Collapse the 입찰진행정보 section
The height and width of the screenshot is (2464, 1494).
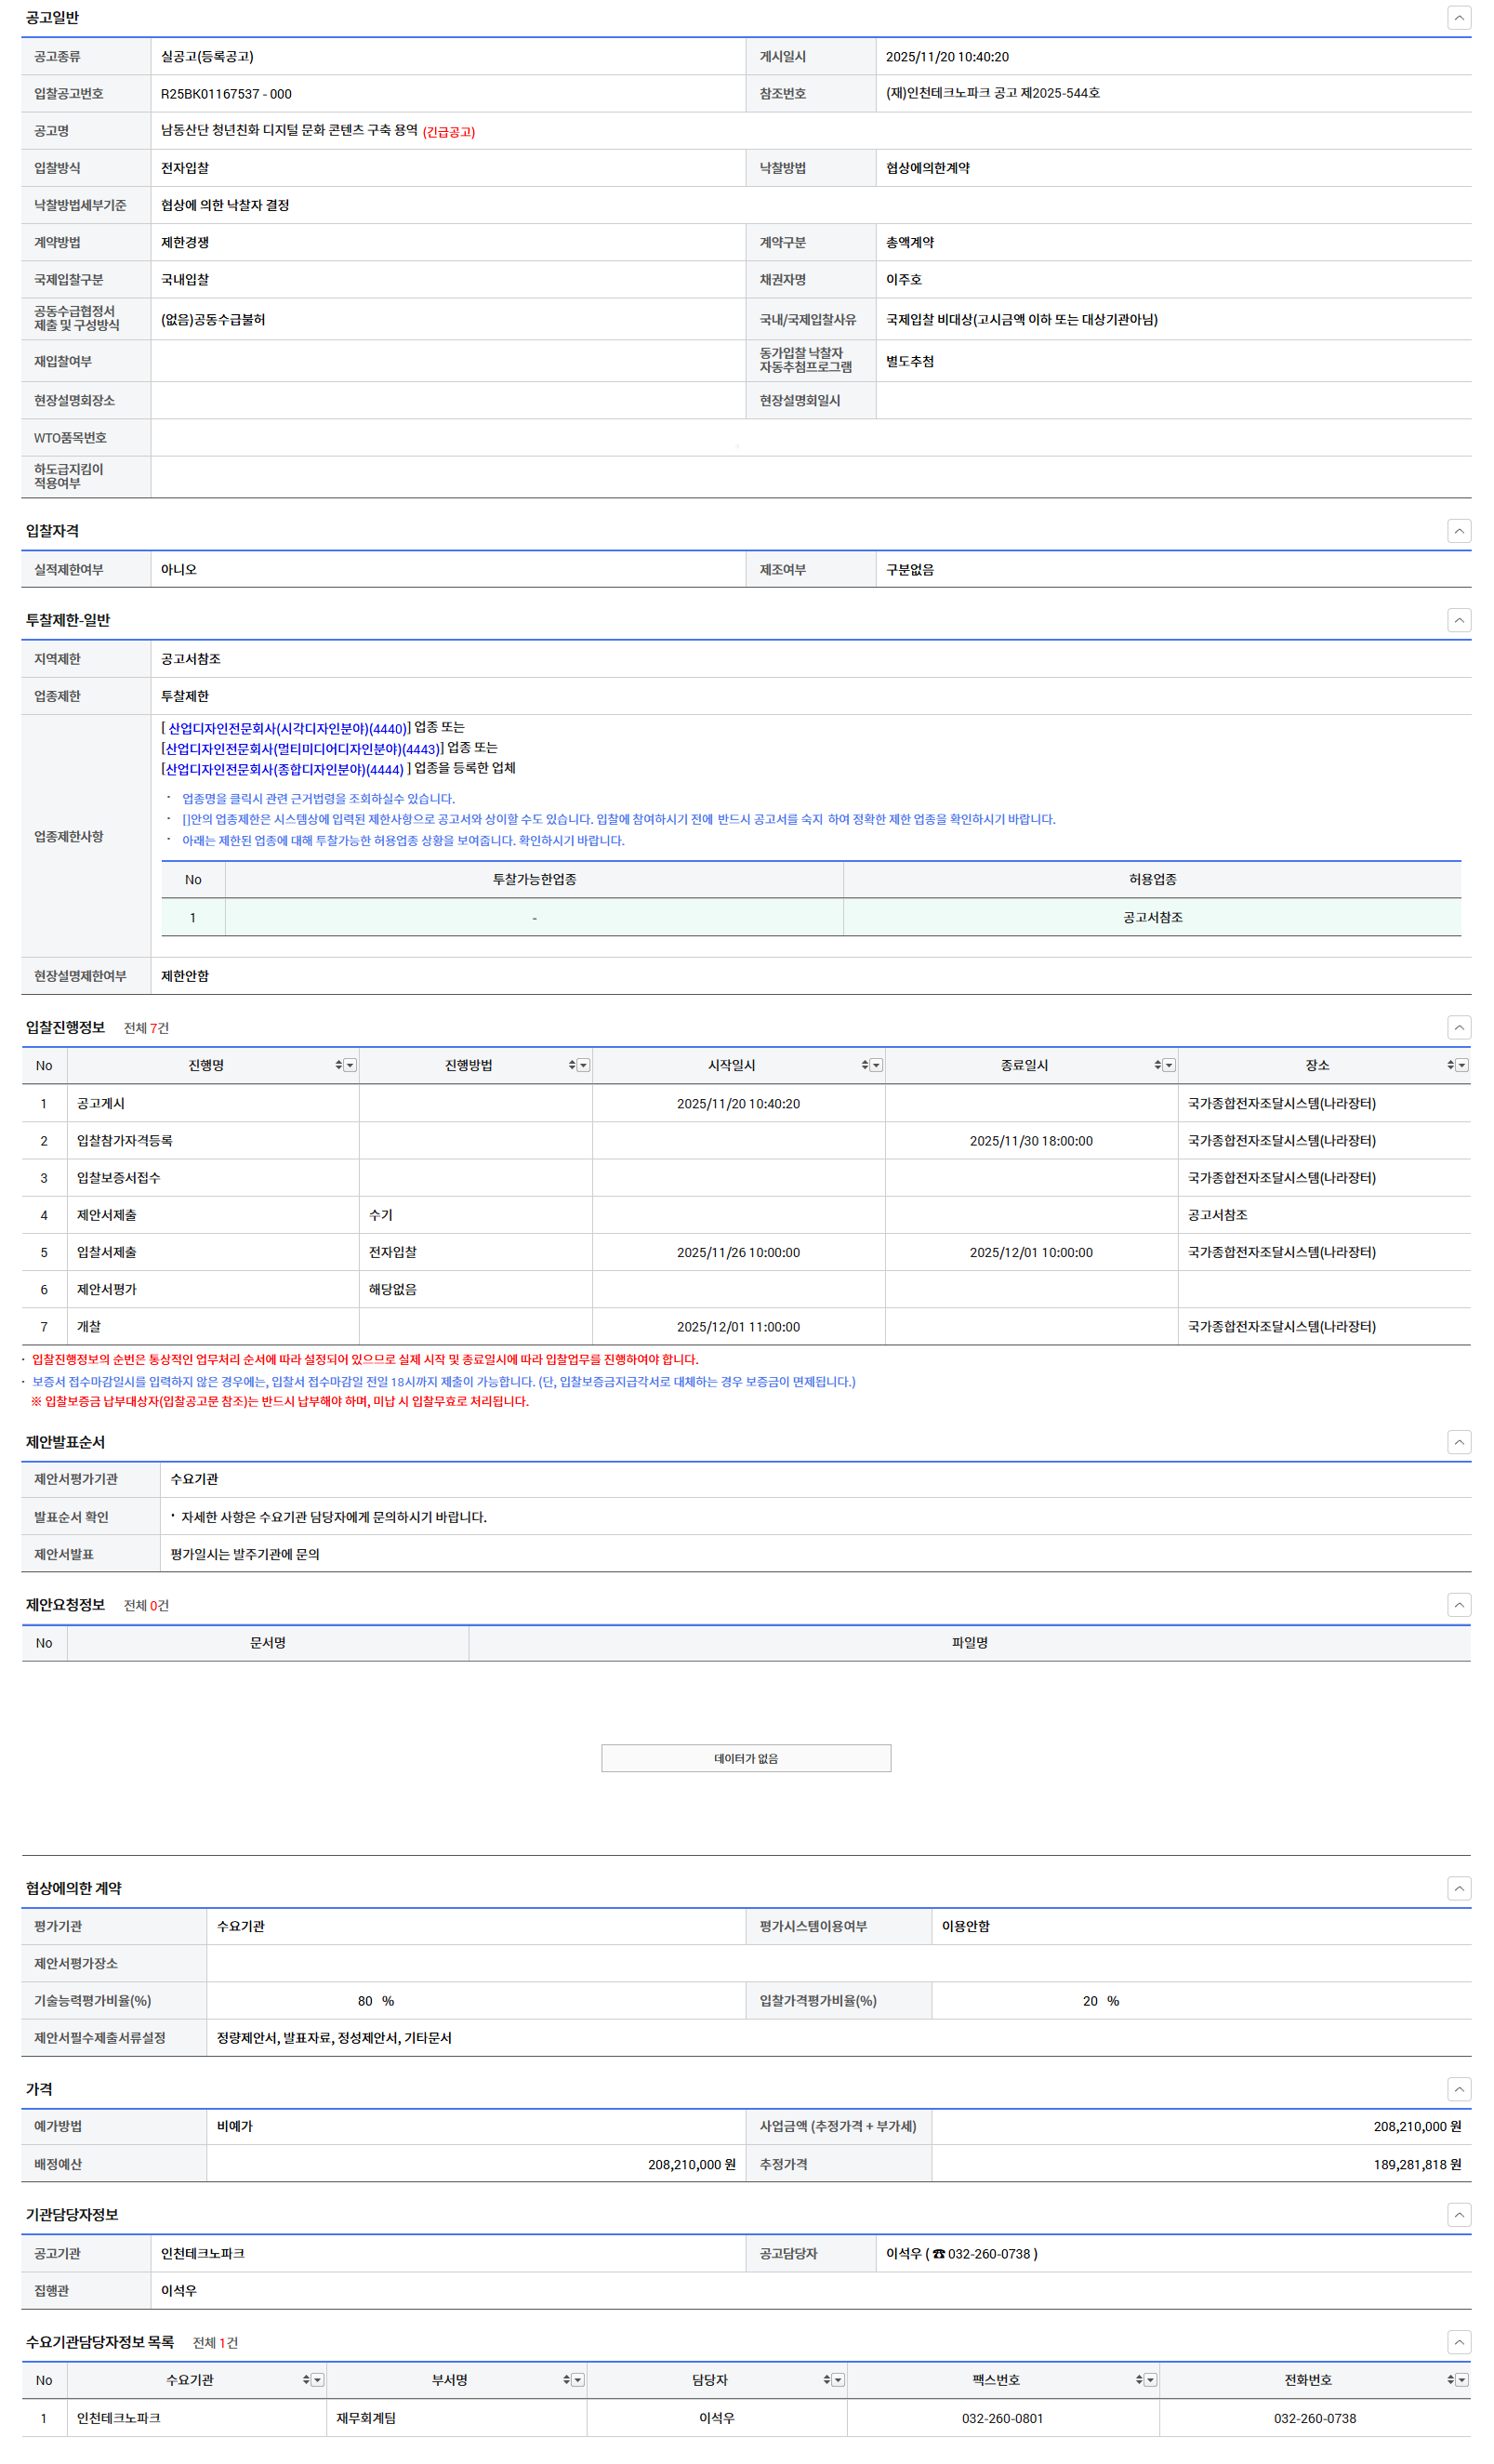(1458, 1027)
